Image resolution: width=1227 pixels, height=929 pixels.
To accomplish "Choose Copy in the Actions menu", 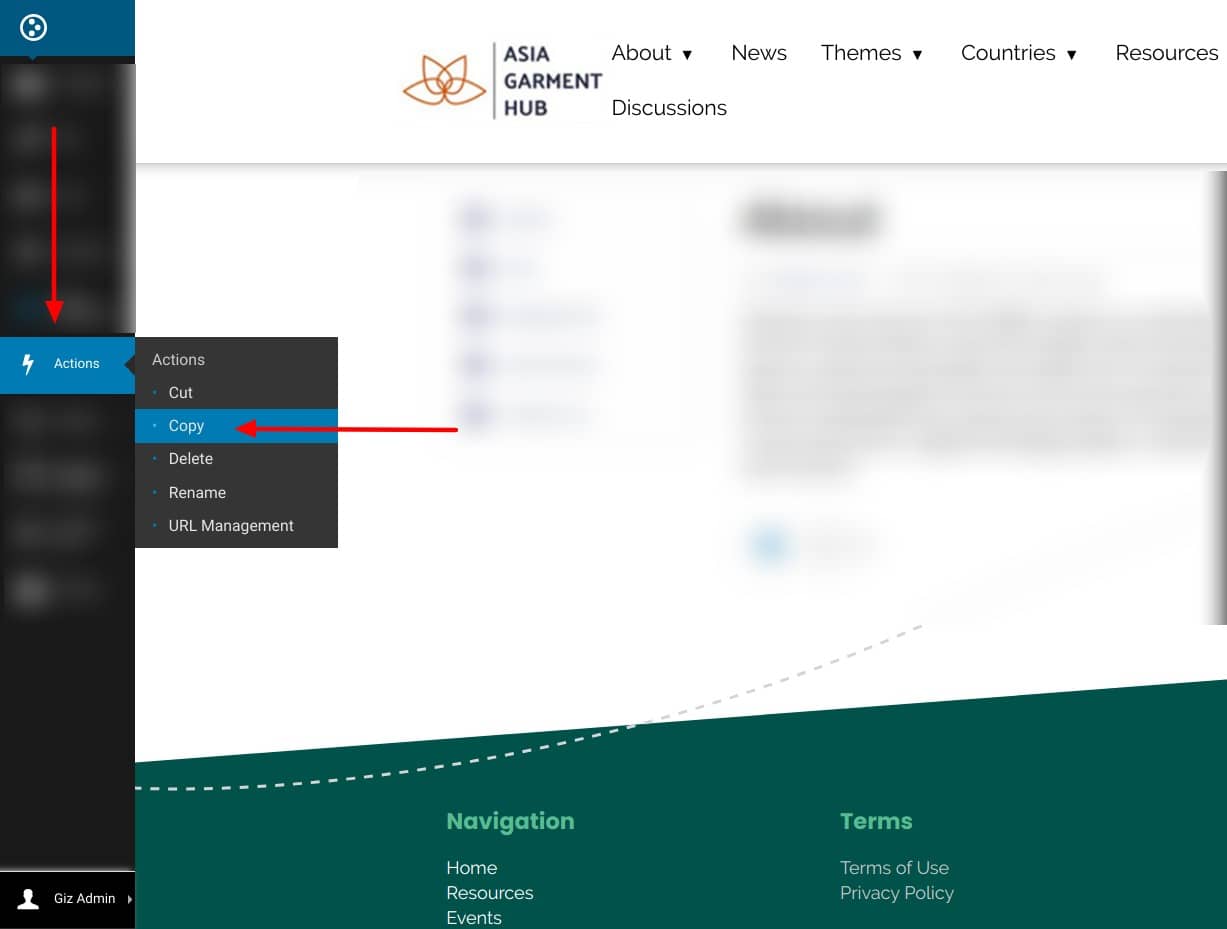I will pos(186,426).
